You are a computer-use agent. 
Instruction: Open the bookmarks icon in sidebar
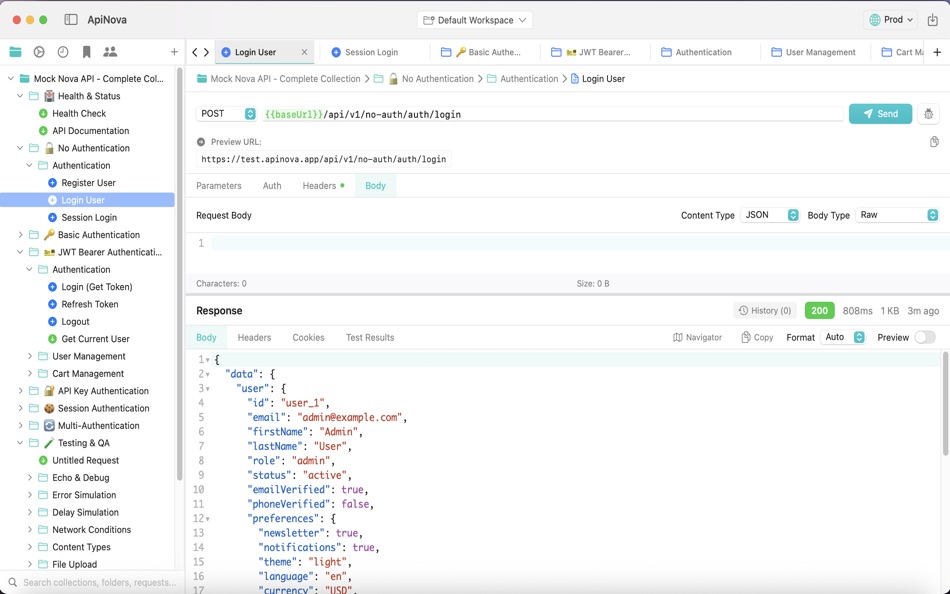[x=86, y=52]
